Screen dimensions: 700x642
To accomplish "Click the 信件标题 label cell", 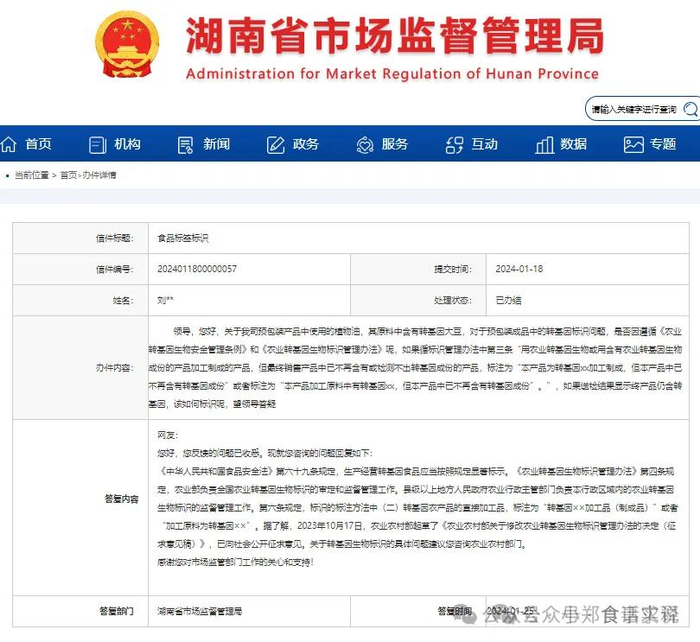I will click(80, 238).
